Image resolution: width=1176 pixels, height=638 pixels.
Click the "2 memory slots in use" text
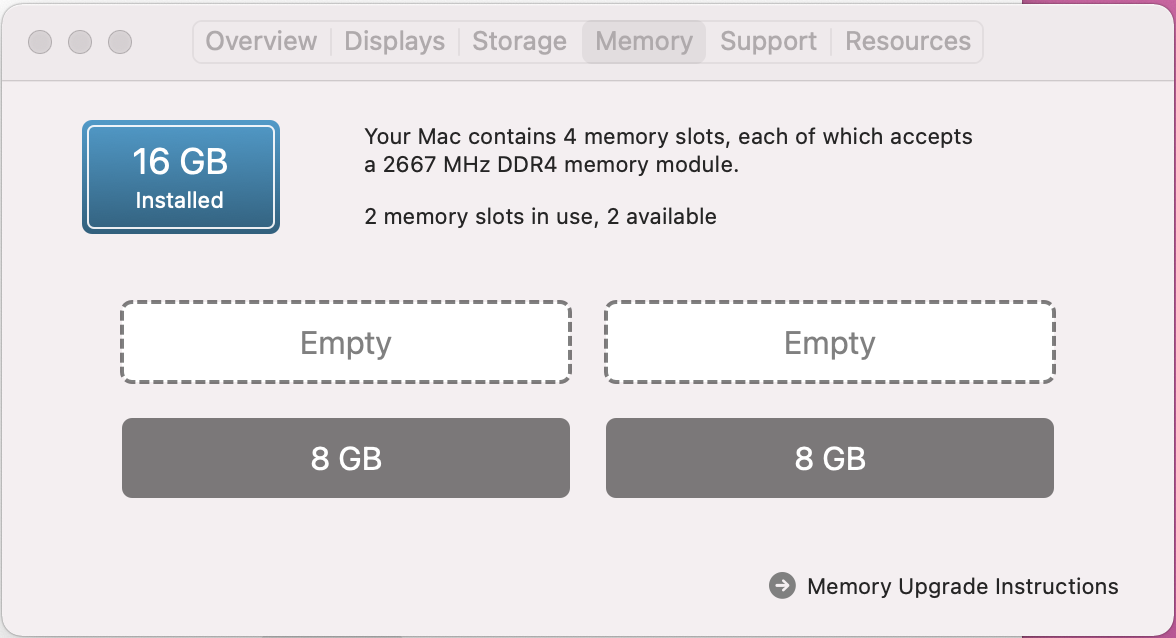click(540, 216)
